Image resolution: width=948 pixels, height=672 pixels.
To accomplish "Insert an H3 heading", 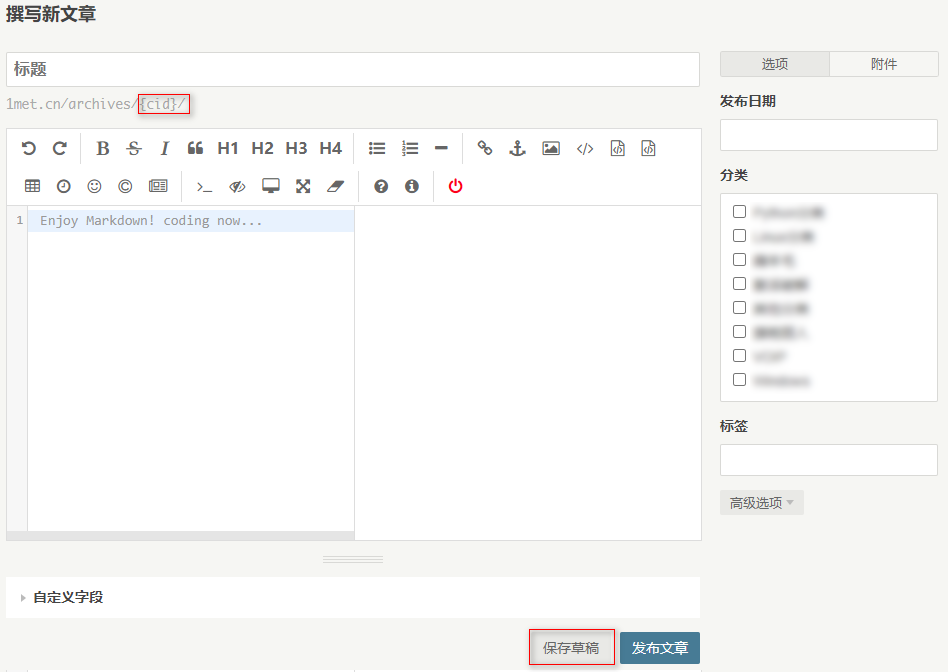I will pyautogui.click(x=296, y=148).
